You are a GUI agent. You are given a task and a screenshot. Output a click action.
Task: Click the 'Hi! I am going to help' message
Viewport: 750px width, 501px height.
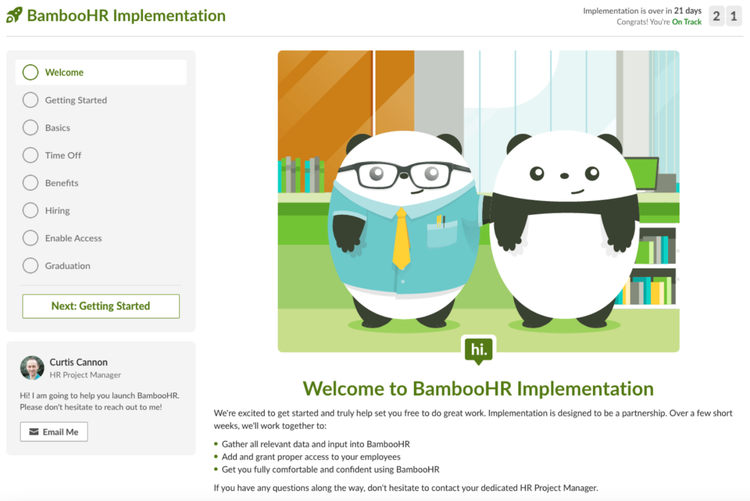click(x=99, y=401)
